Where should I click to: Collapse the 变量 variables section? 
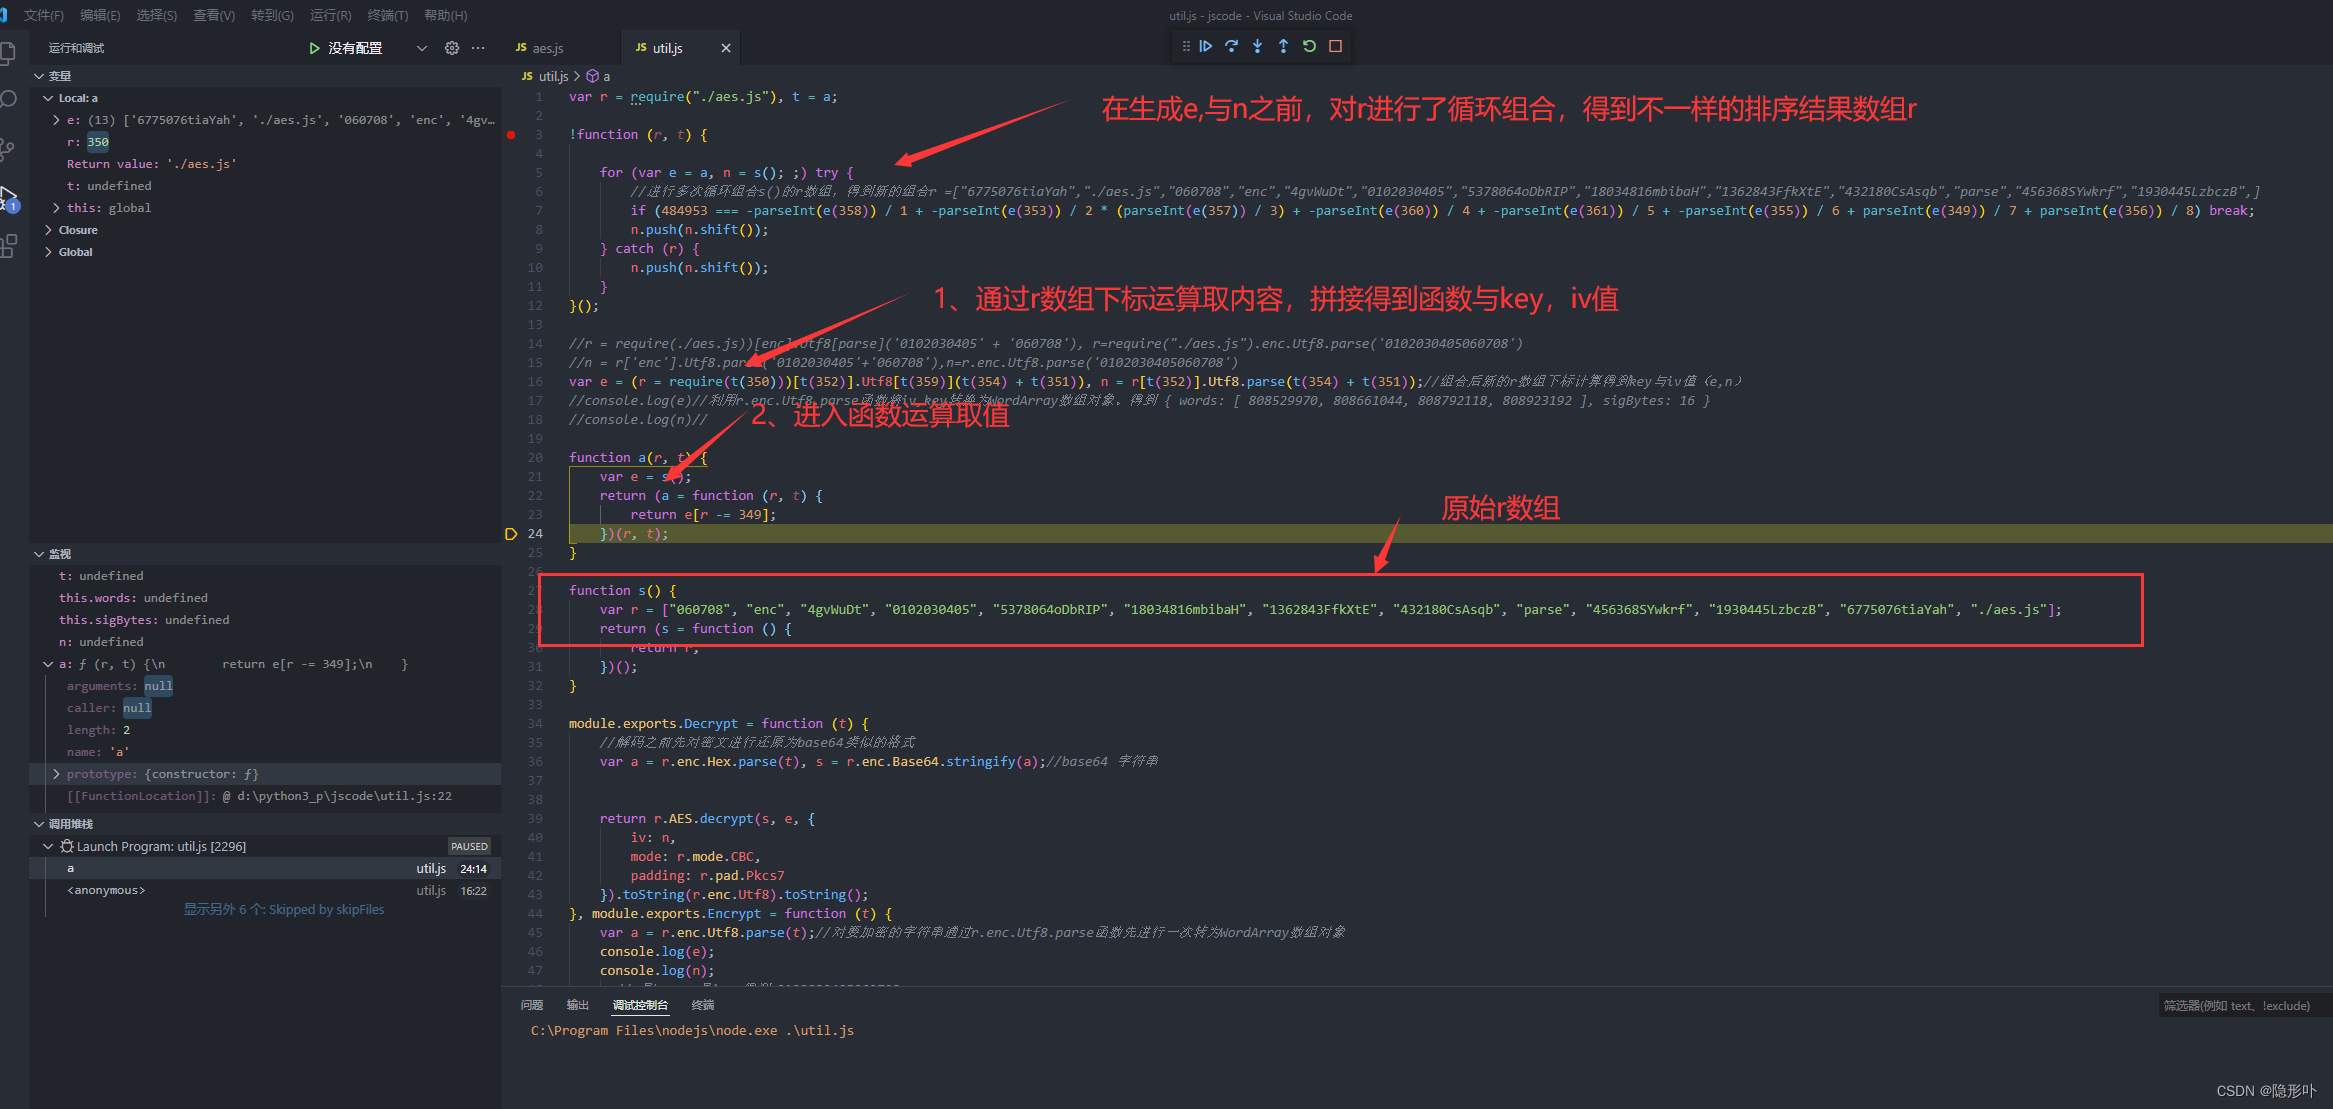coord(39,76)
